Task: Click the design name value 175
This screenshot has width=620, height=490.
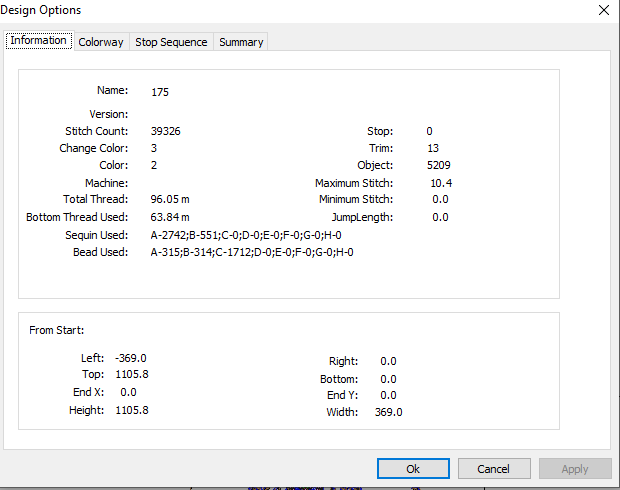Action: point(160,92)
